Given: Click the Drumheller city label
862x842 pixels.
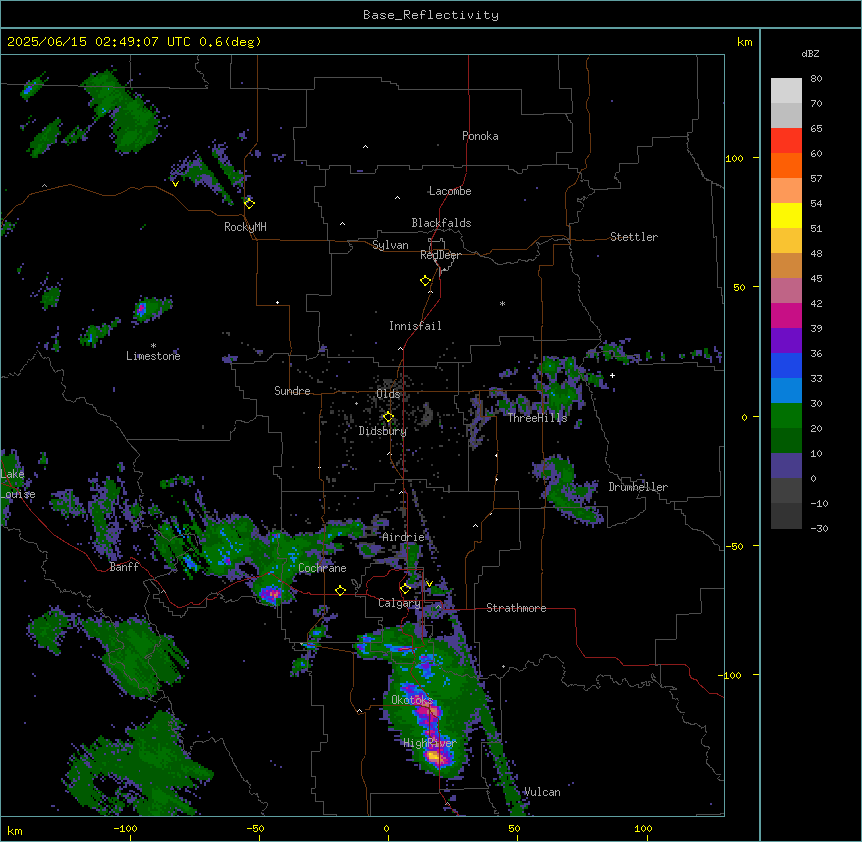Looking at the screenshot, I should click(x=638, y=487).
